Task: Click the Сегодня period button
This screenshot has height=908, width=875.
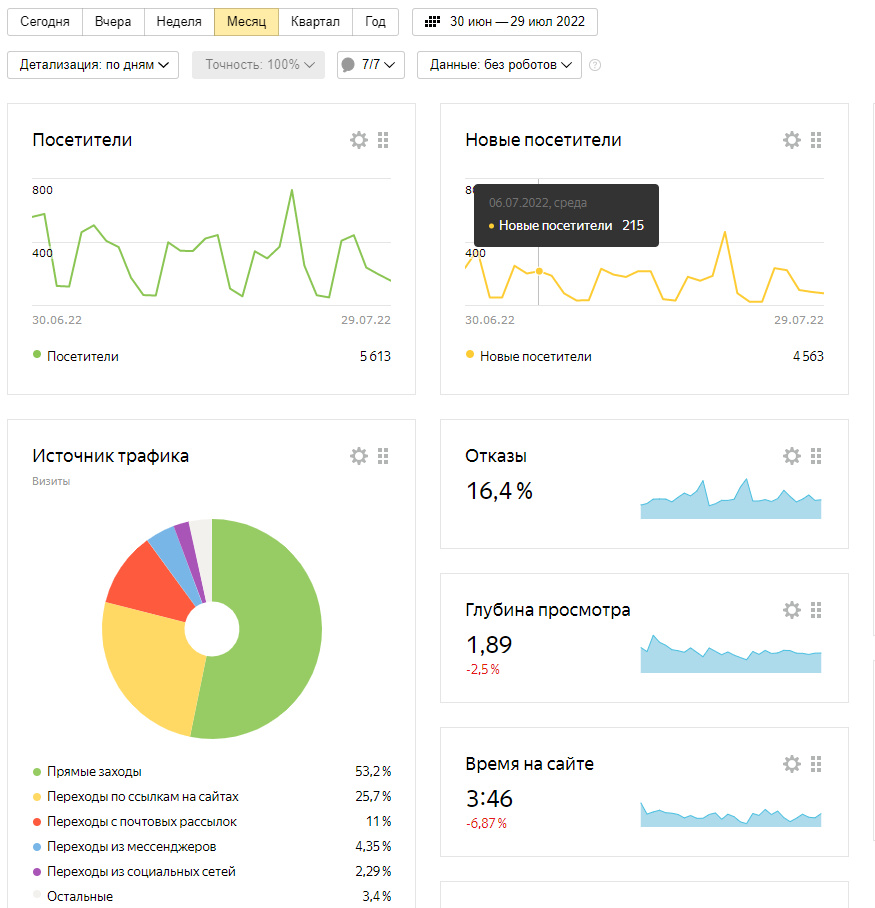Action: point(45,22)
